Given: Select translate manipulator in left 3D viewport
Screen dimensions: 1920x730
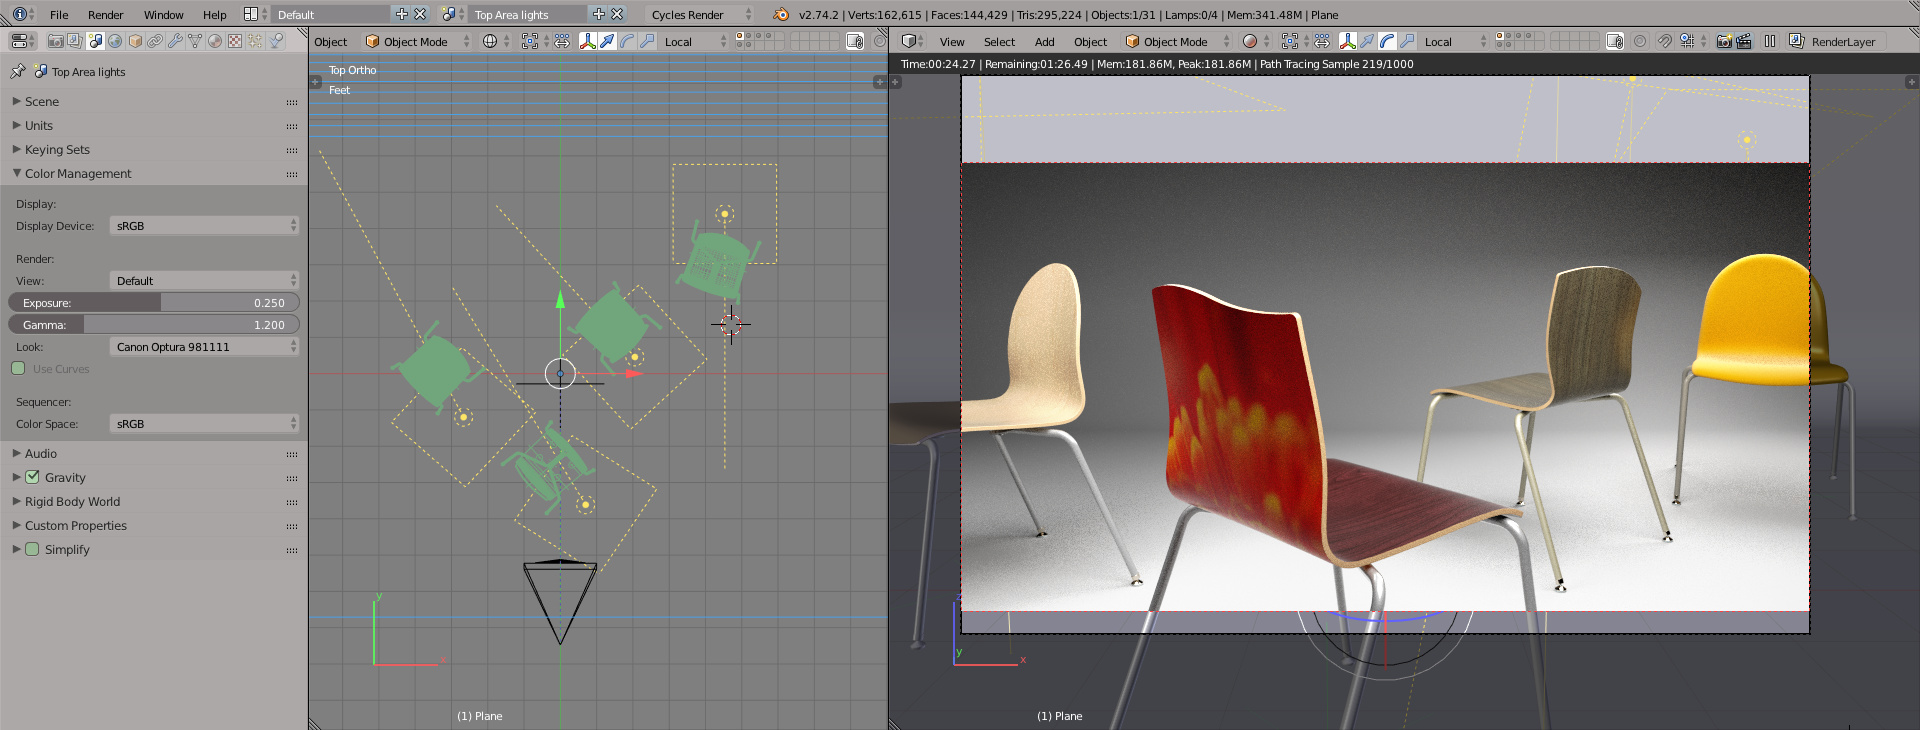Looking at the screenshot, I should coord(607,41).
